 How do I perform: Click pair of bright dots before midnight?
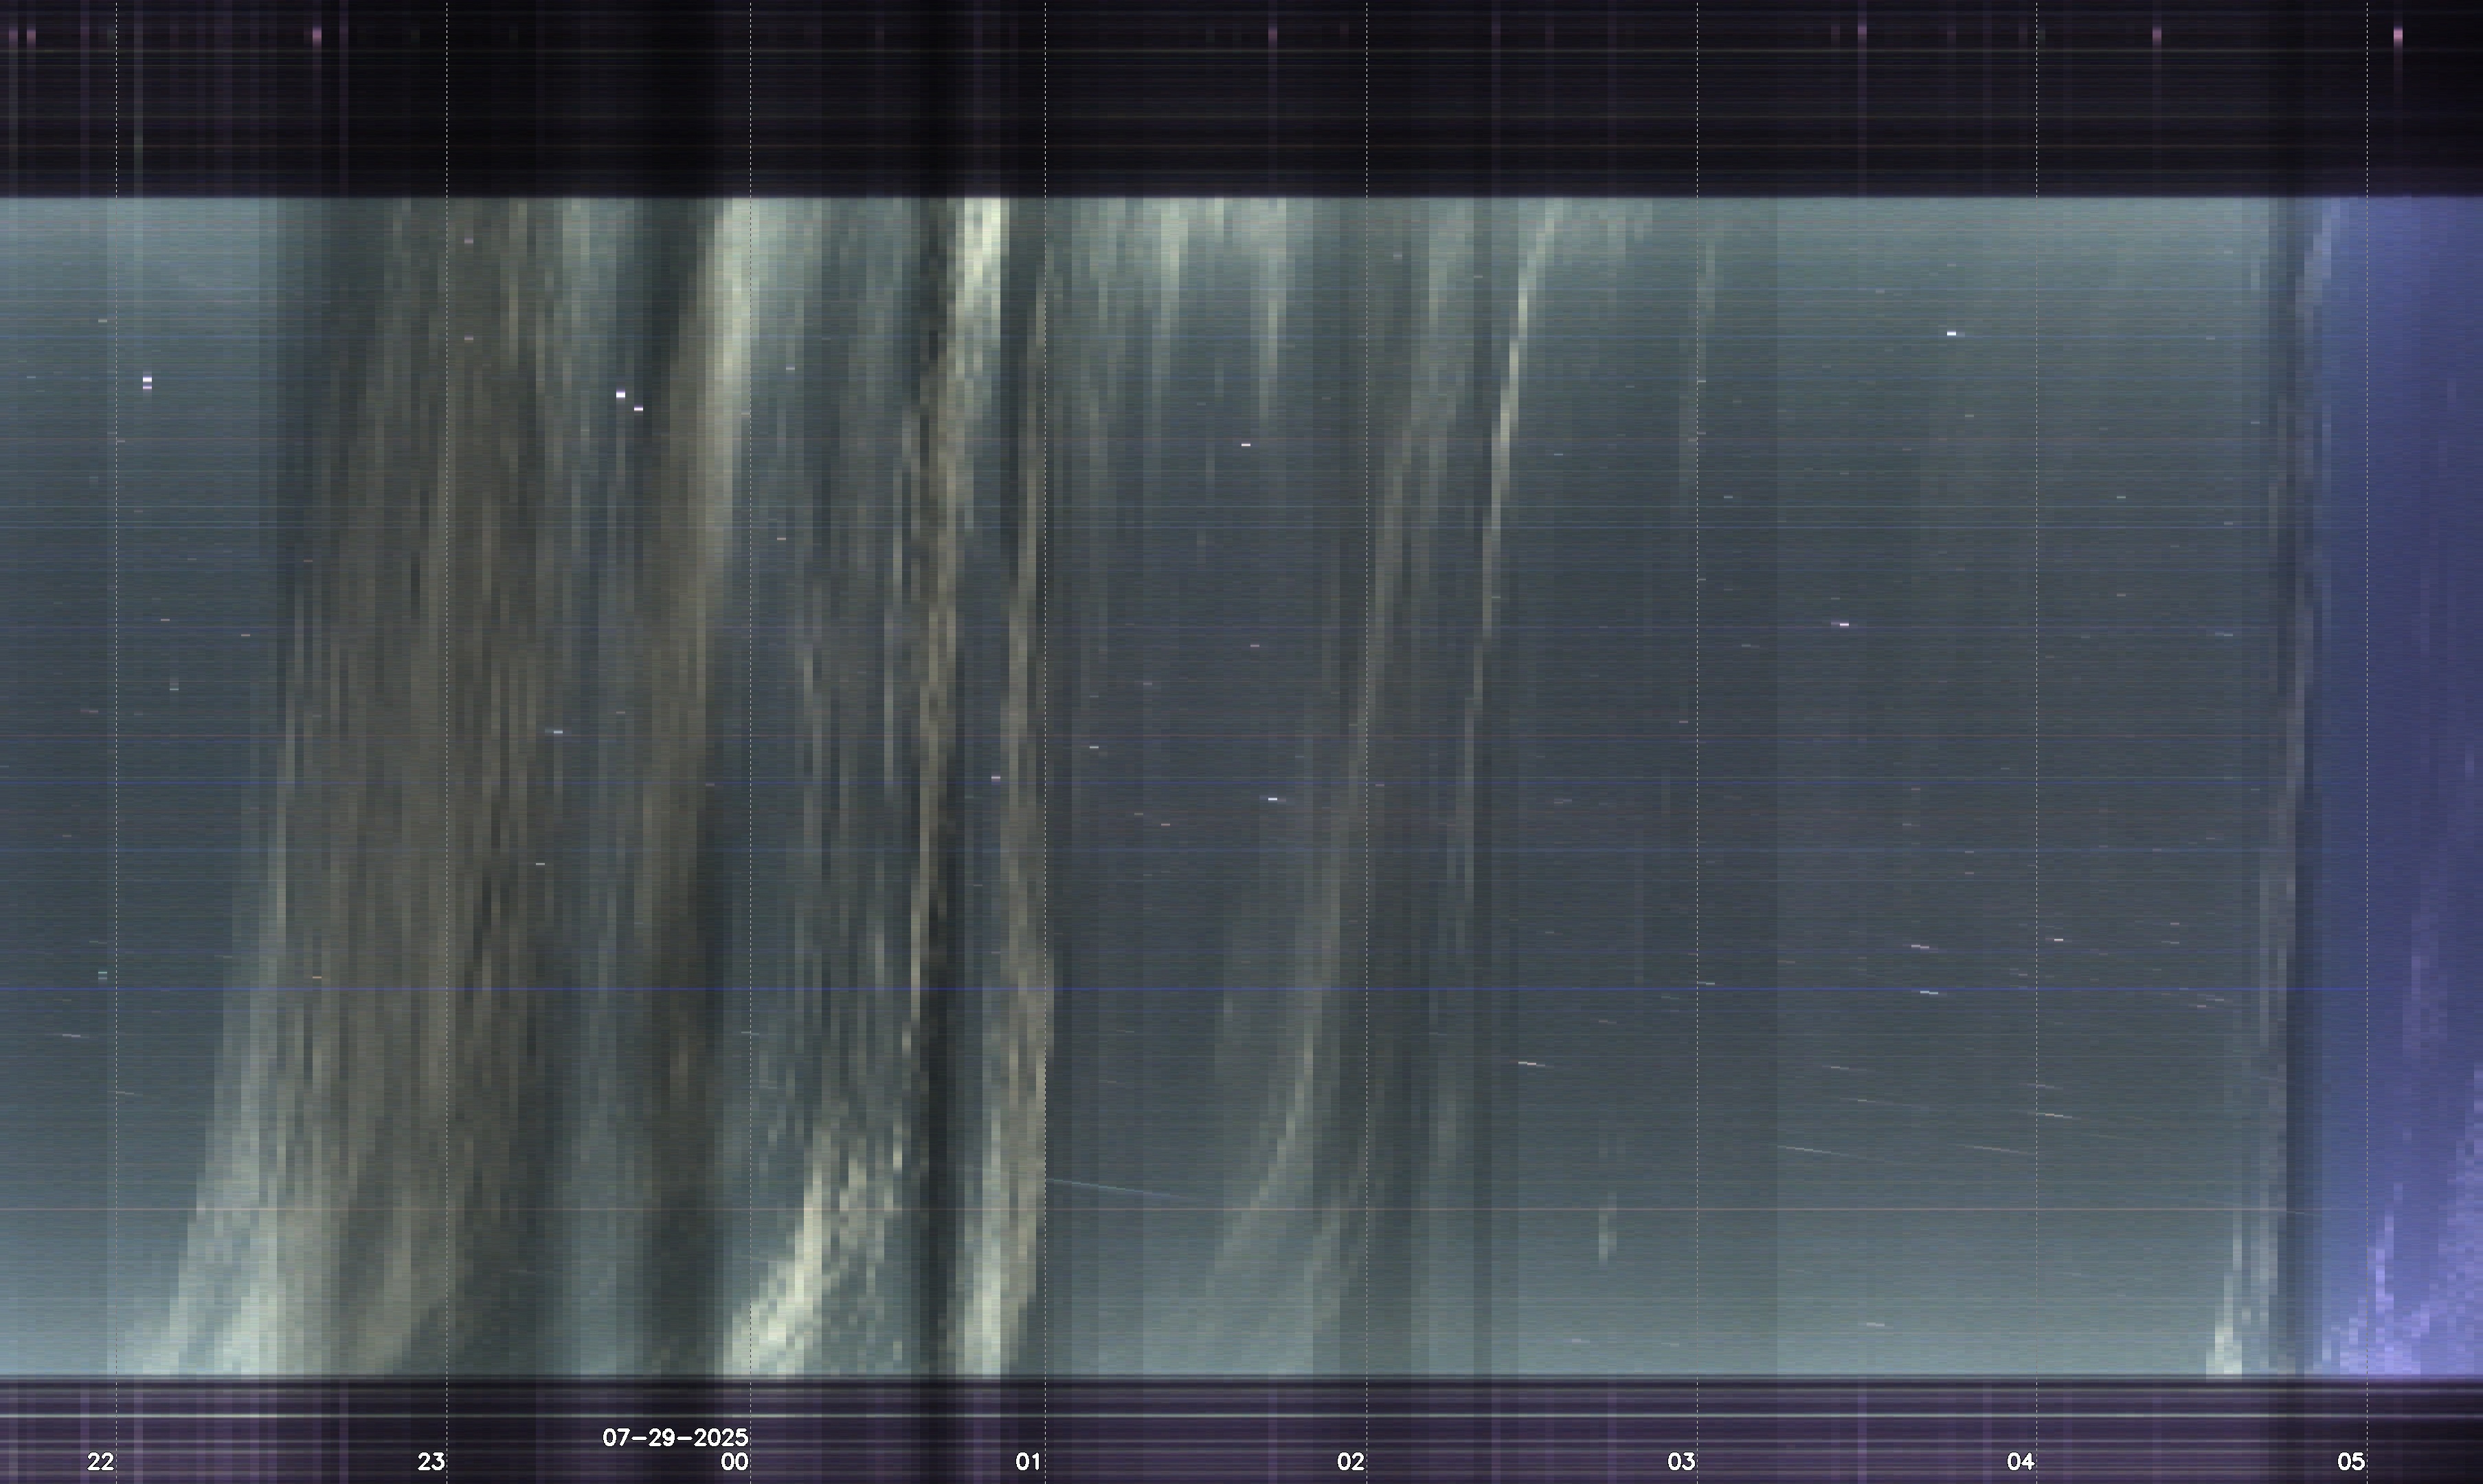click(x=629, y=401)
